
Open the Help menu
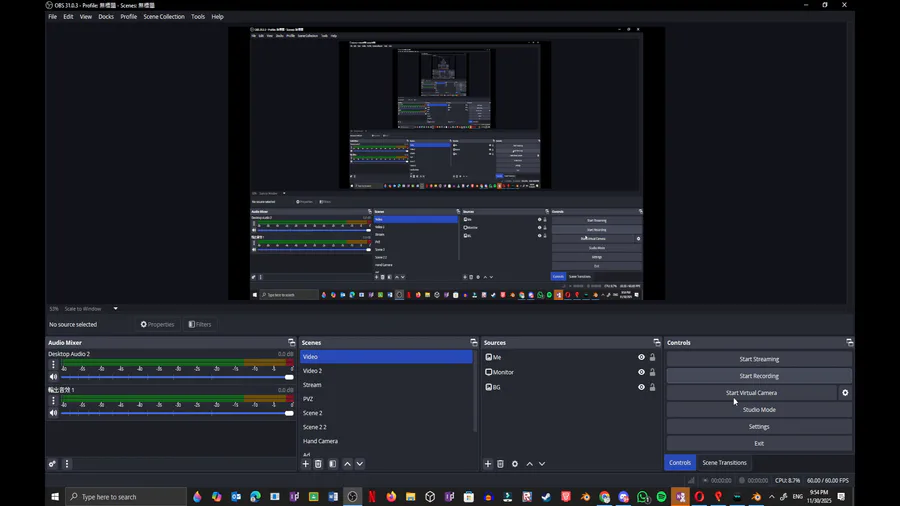coord(218,17)
